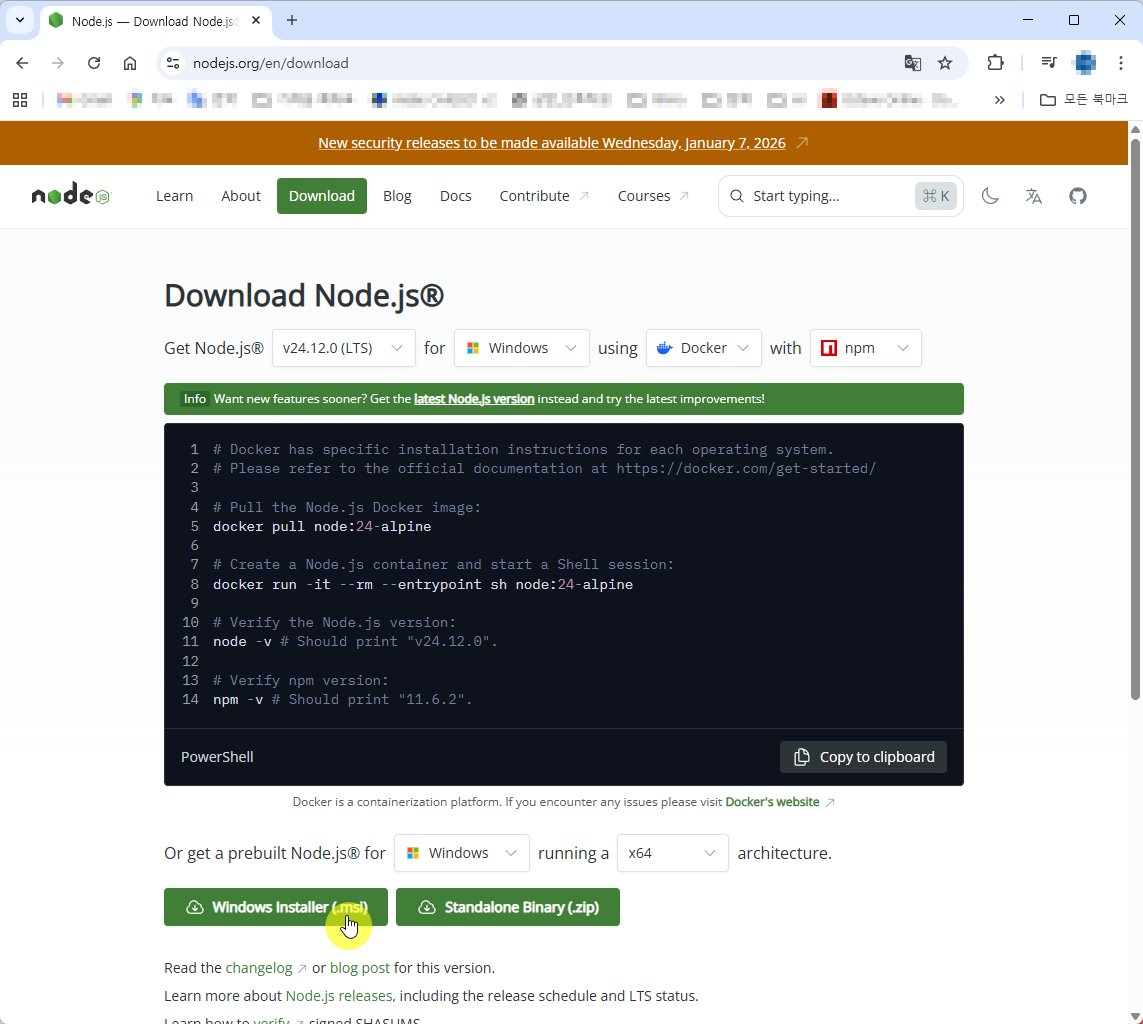Download the Standalone Binary (.zip)
The height and width of the screenshot is (1024, 1143).
pos(507,907)
